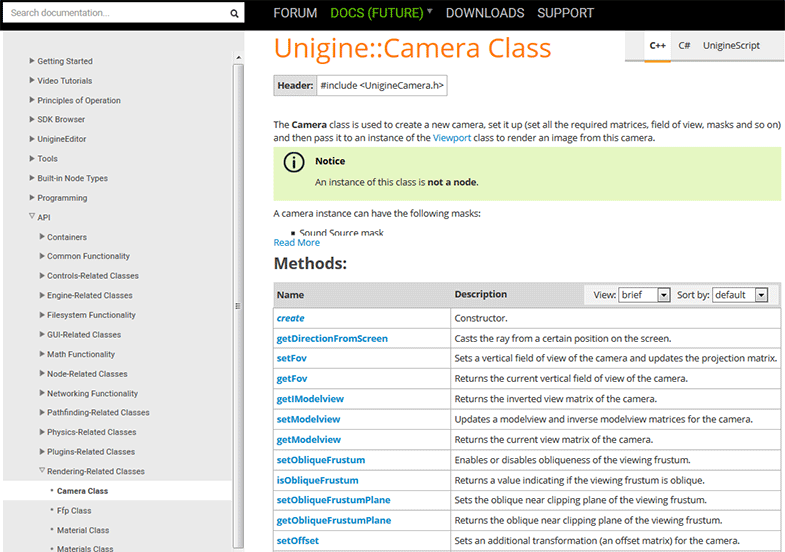Click the sidebar scrollbar up arrow

(238, 58)
